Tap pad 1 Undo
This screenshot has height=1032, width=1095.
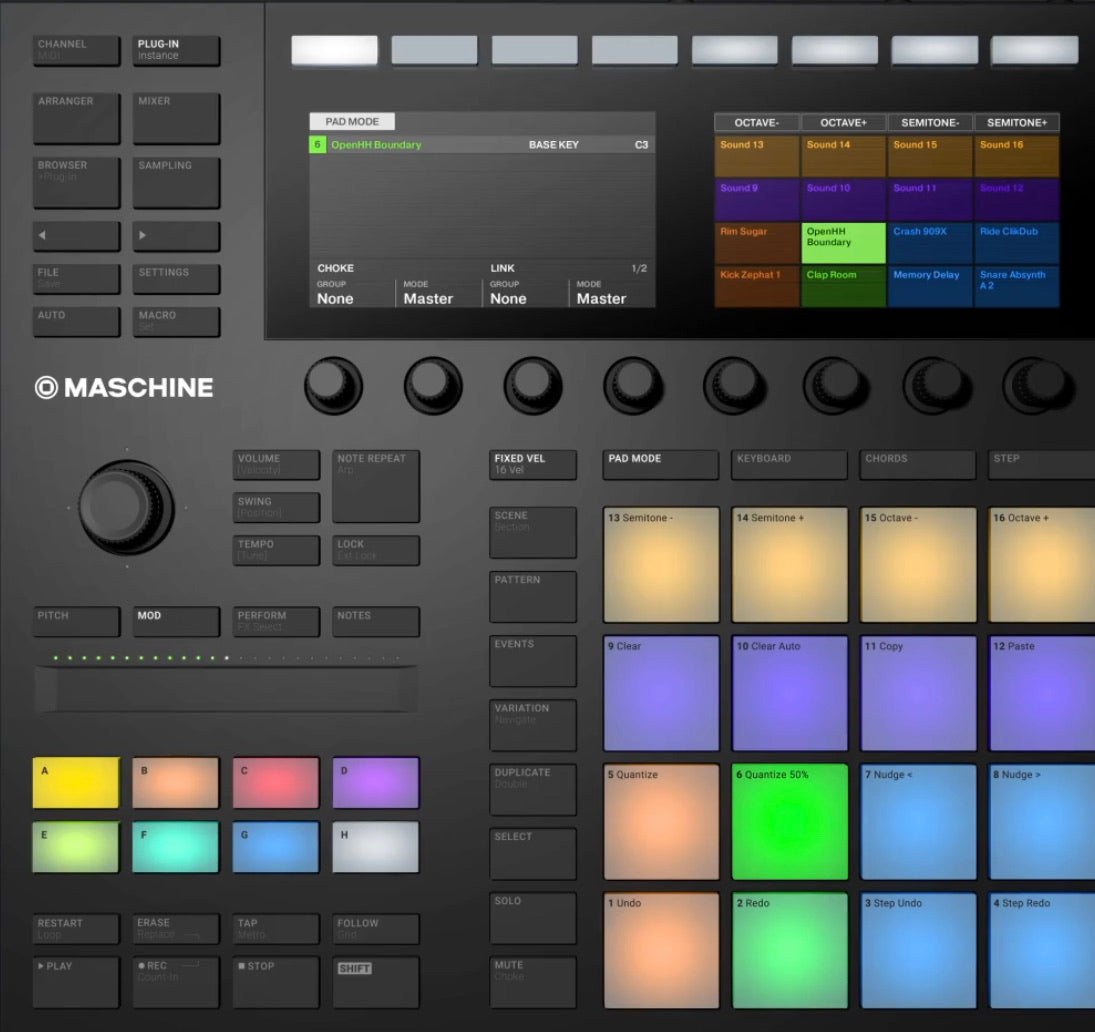[661, 950]
